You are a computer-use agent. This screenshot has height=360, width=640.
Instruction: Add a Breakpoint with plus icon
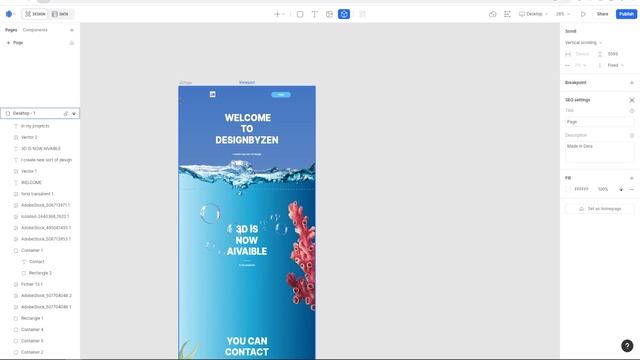[x=632, y=82]
